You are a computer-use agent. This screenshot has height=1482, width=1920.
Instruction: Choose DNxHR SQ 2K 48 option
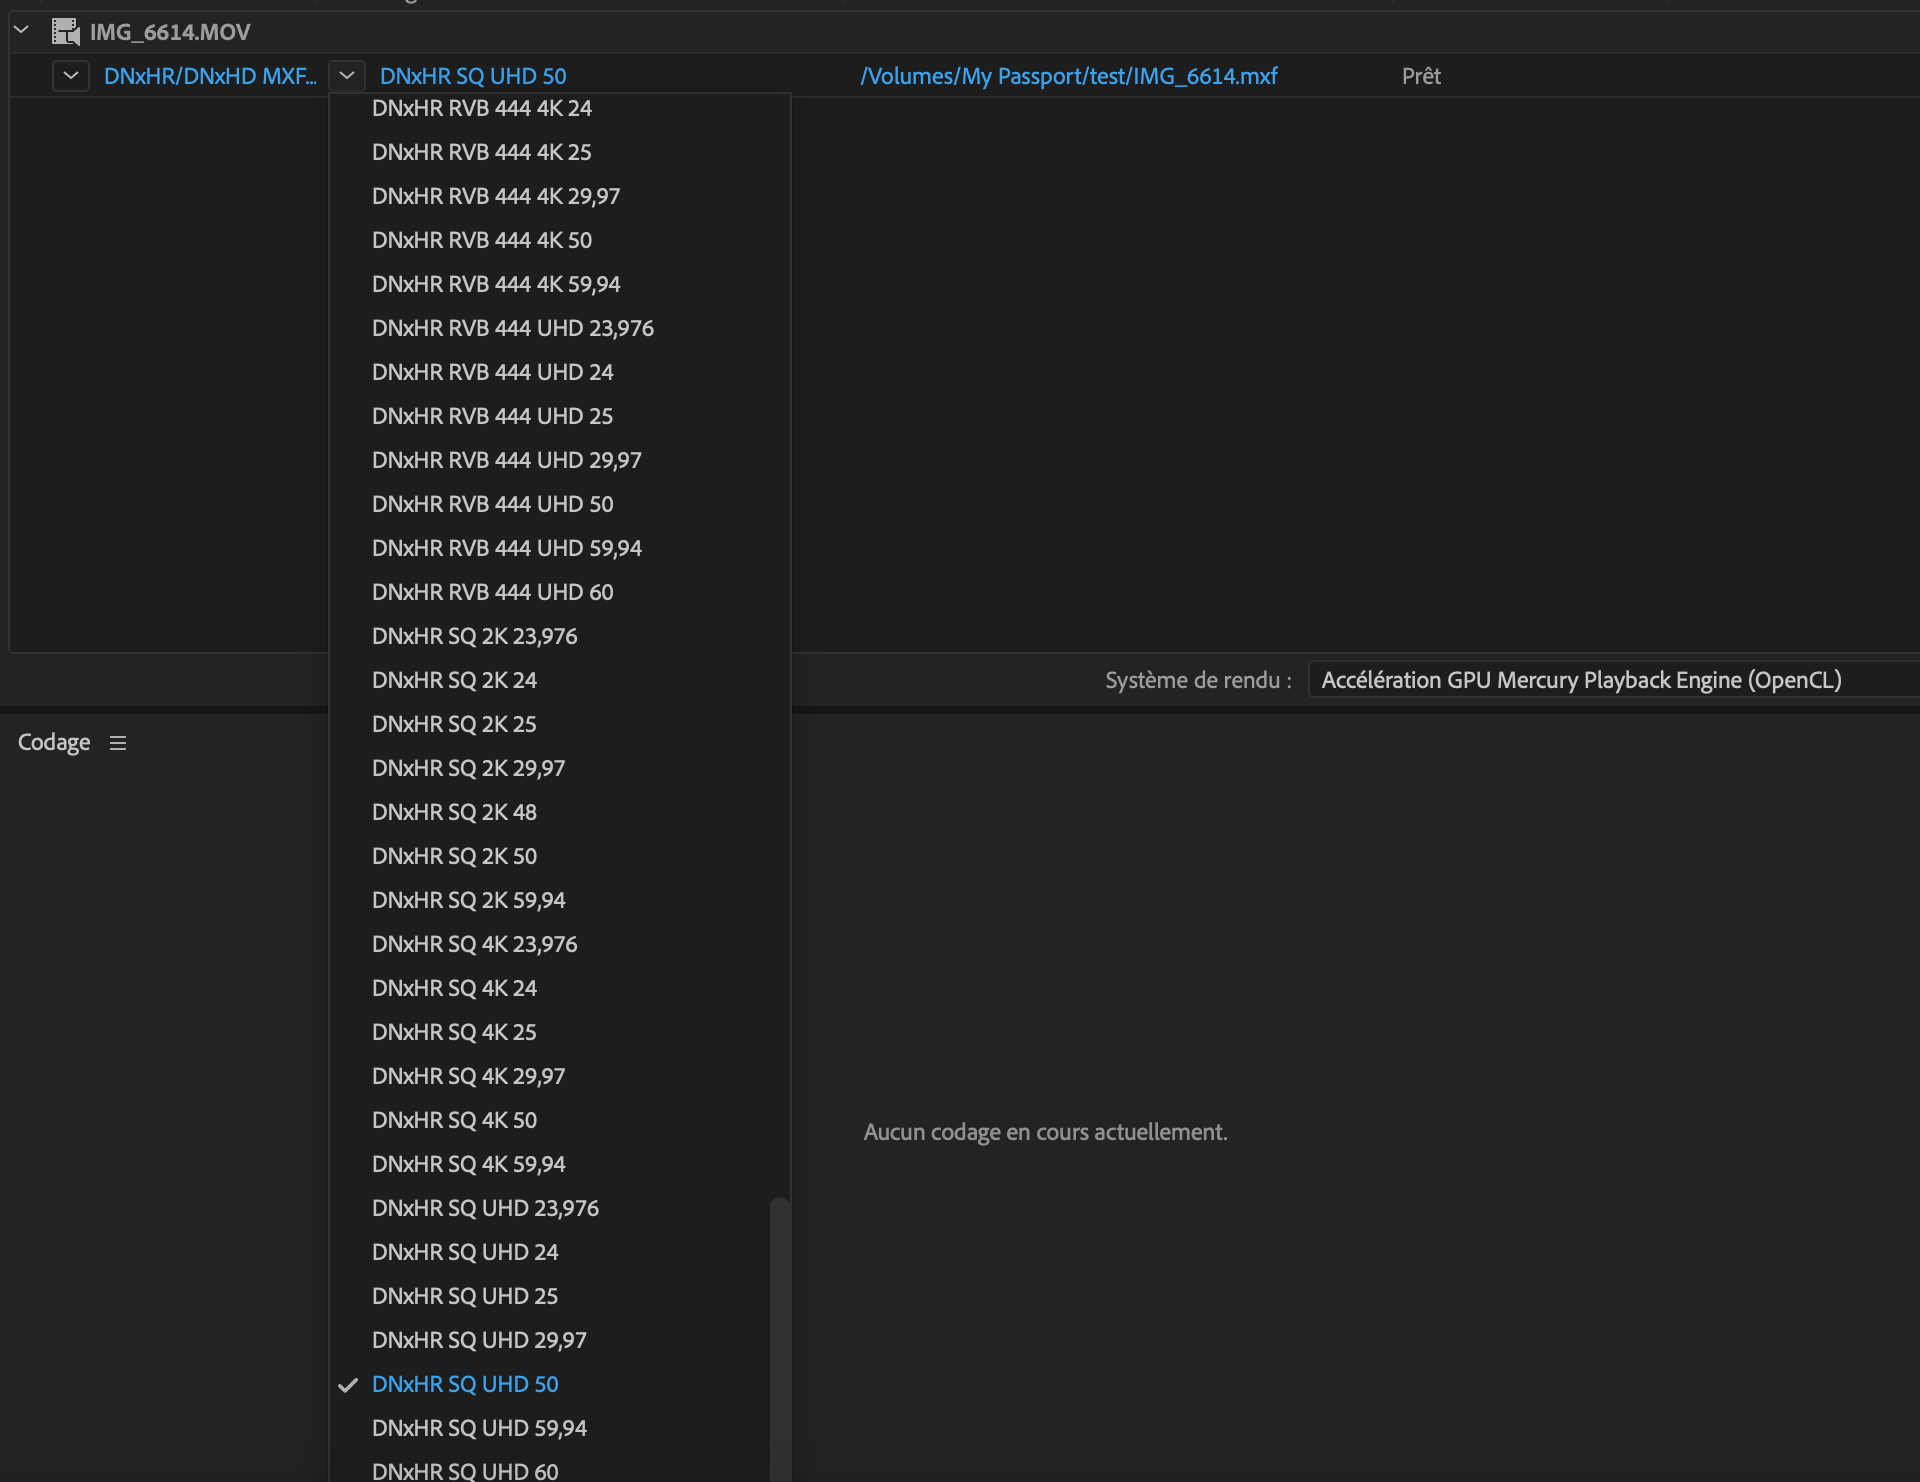click(x=454, y=812)
